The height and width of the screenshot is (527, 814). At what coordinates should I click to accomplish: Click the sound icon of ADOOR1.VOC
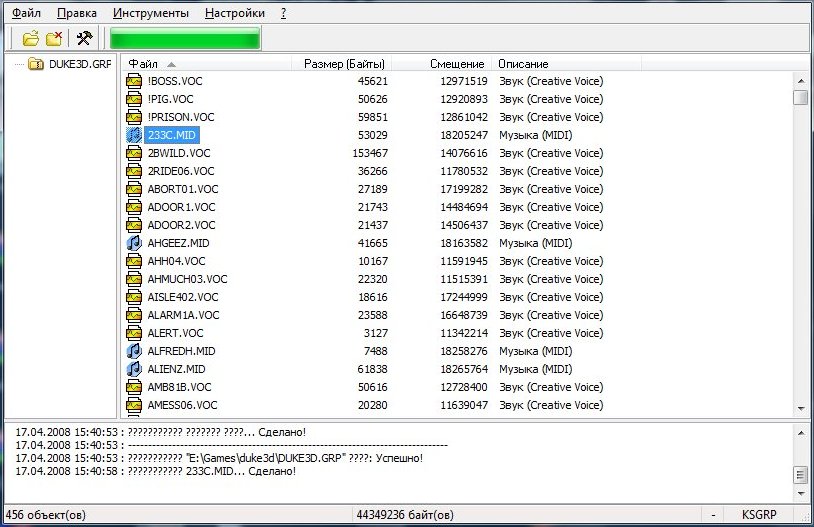point(134,207)
